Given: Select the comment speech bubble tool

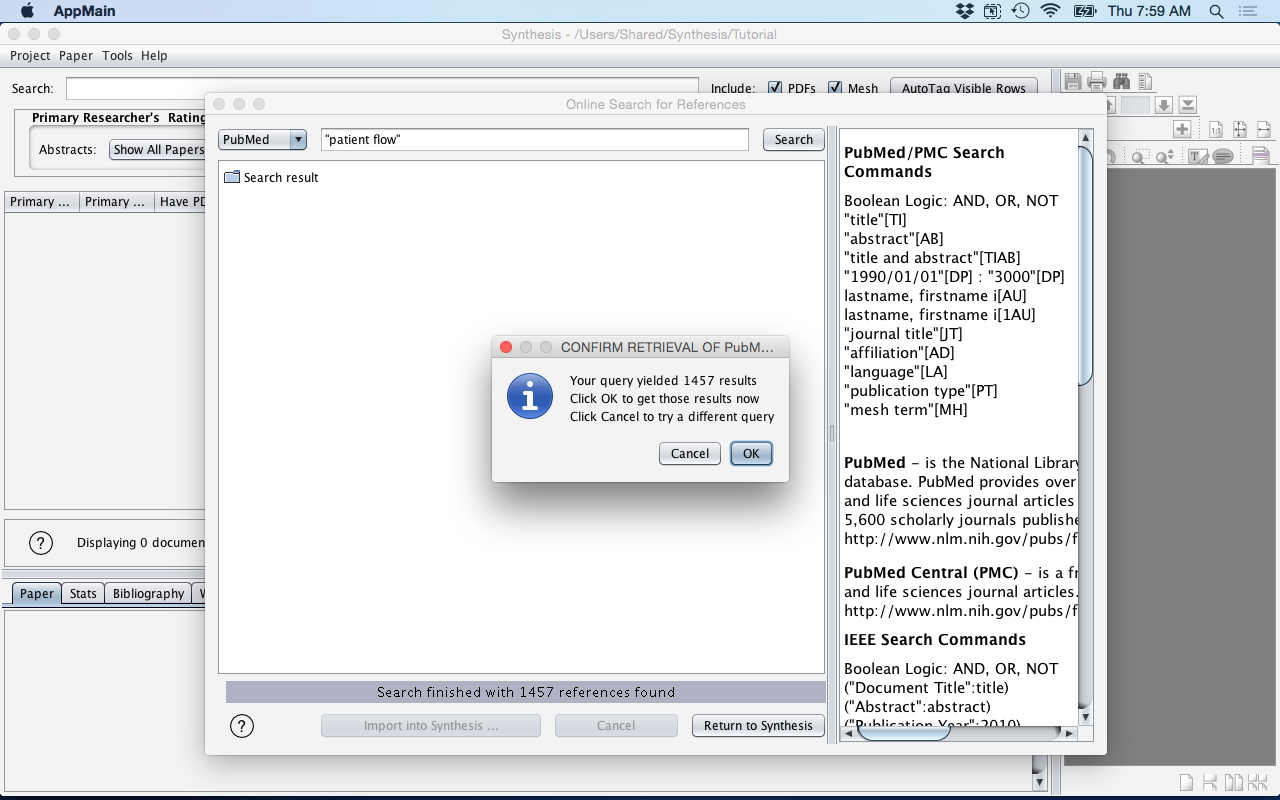Looking at the screenshot, I should tap(1223, 156).
